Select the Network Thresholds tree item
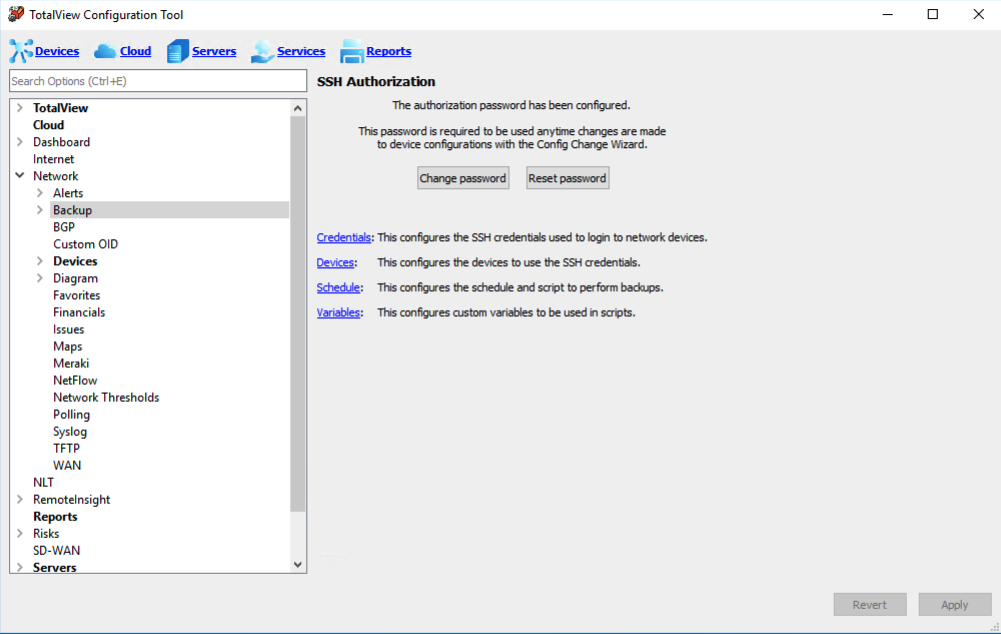Screen dimensions: 1001x634 [106, 397]
